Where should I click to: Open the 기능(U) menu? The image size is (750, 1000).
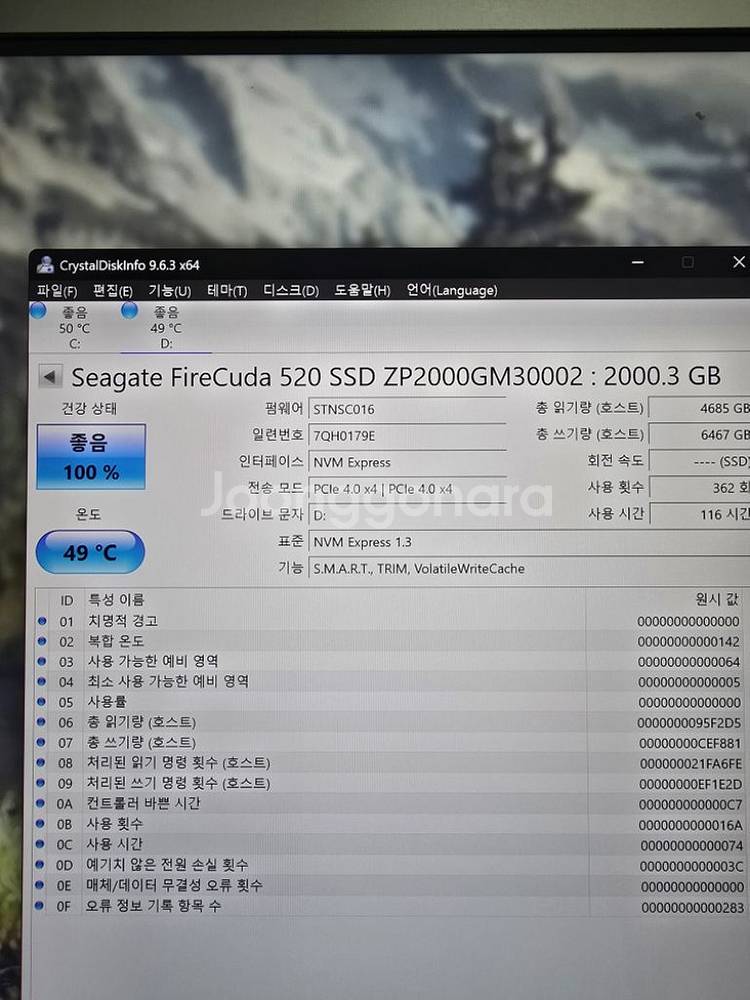[170, 291]
